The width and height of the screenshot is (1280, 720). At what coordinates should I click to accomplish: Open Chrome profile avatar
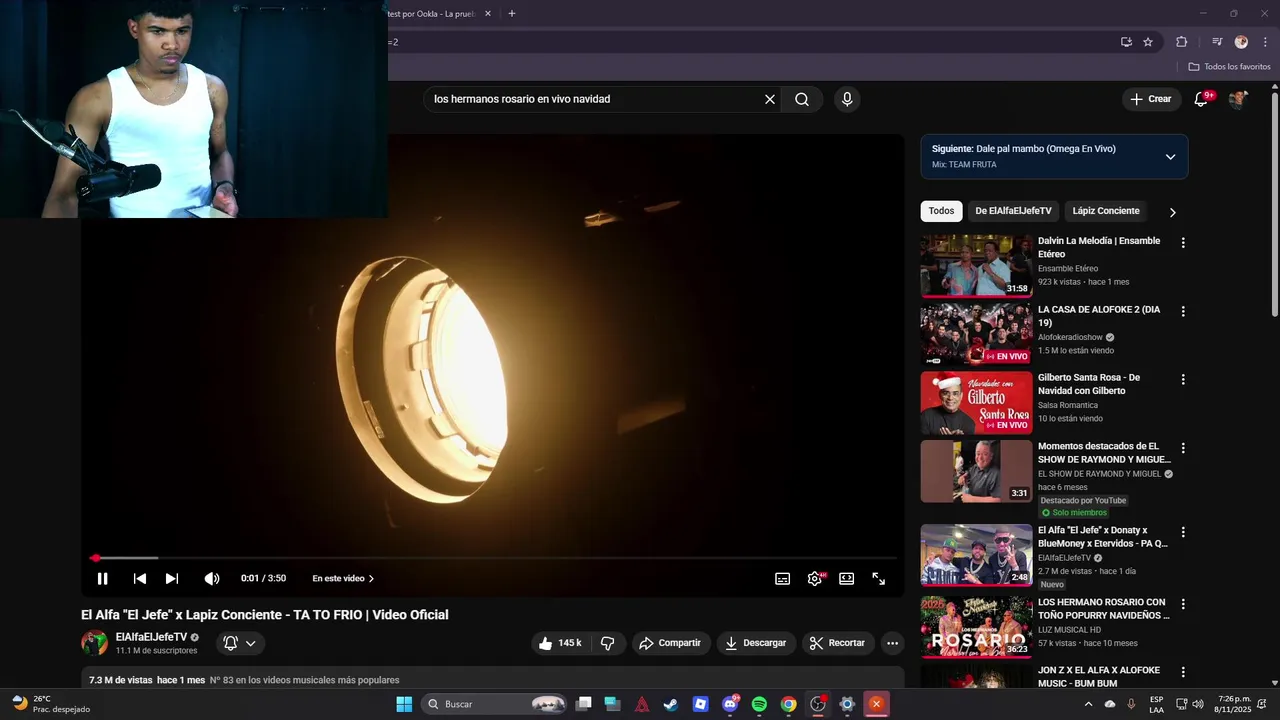(1241, 42)
